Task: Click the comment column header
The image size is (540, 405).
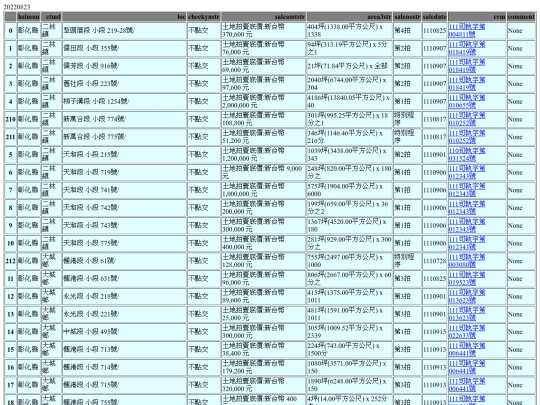Action: click(521, 17)
